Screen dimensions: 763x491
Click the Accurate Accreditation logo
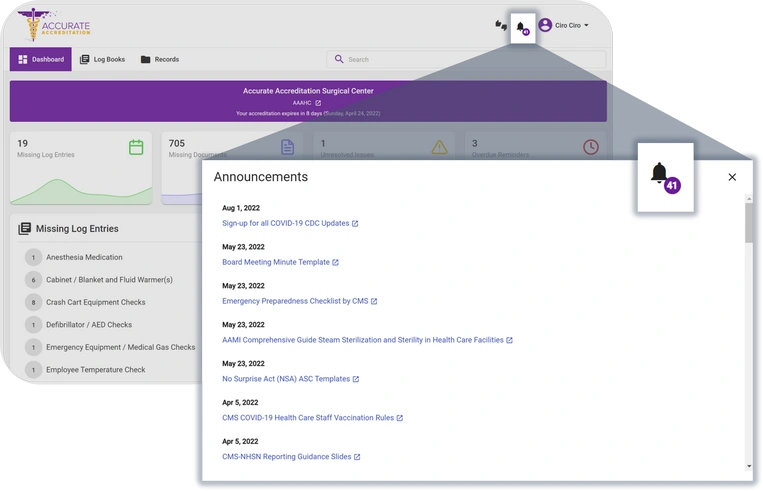pyautogui.click(x=54, y=25)
